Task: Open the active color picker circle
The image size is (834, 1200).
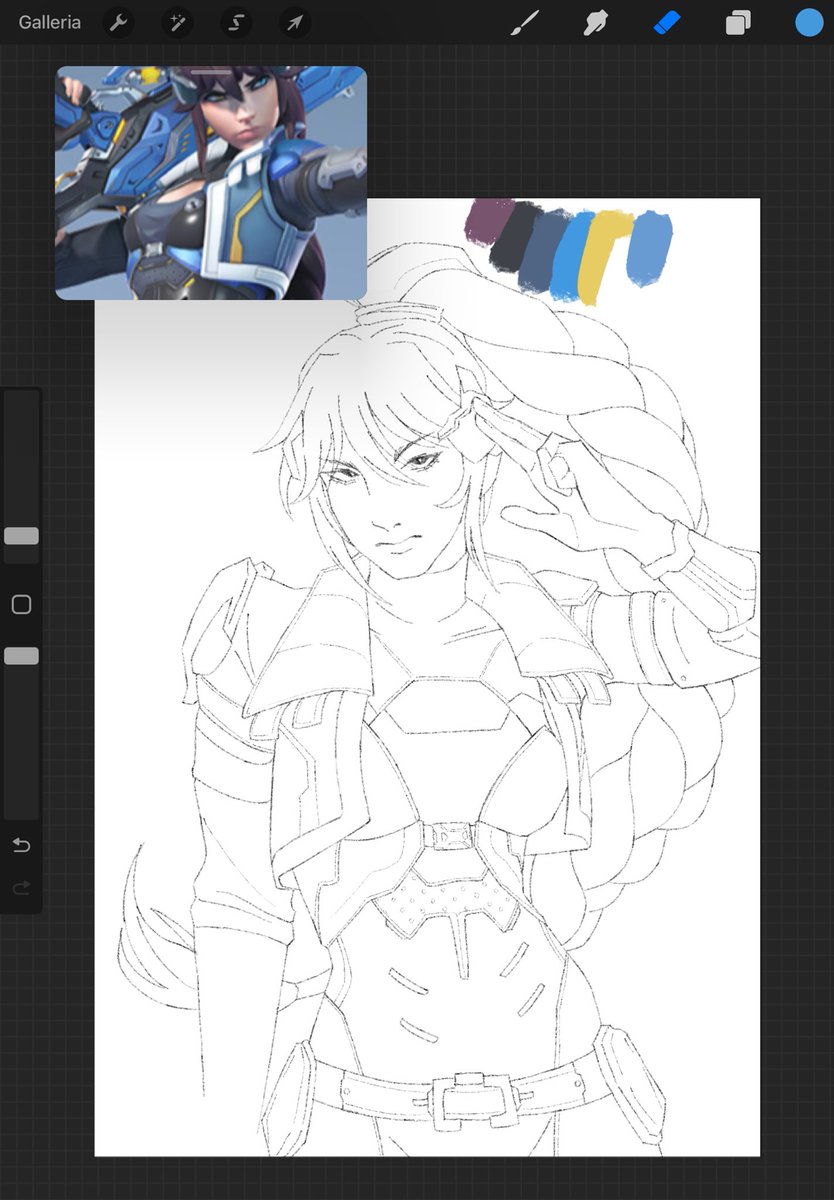Action: (x=809, y=22)
